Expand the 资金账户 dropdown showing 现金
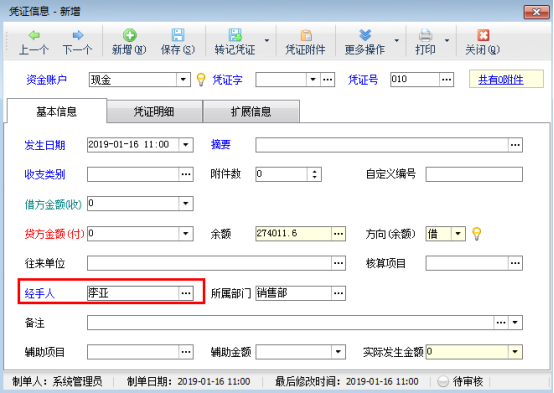 [x=183, y=80]
